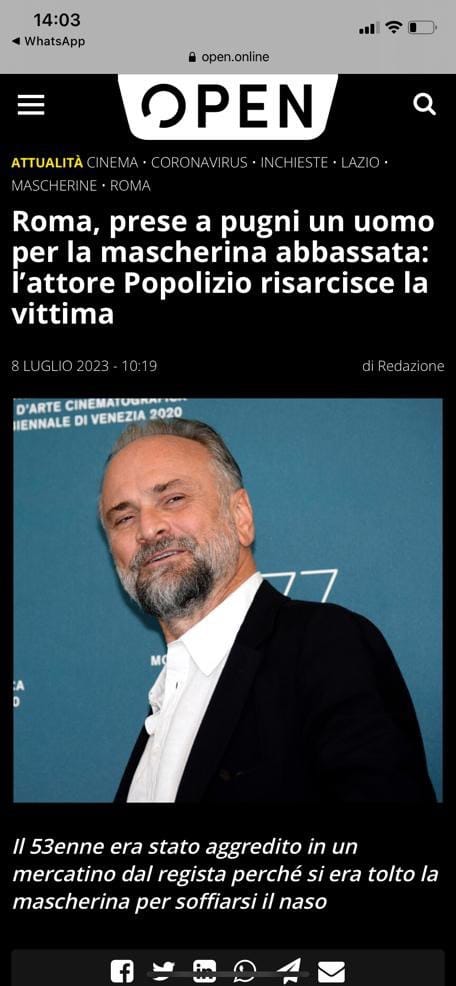This screenshot has width=456, height=986.
Task: Open the INCHIESTE tag
Action: (294, 163)
